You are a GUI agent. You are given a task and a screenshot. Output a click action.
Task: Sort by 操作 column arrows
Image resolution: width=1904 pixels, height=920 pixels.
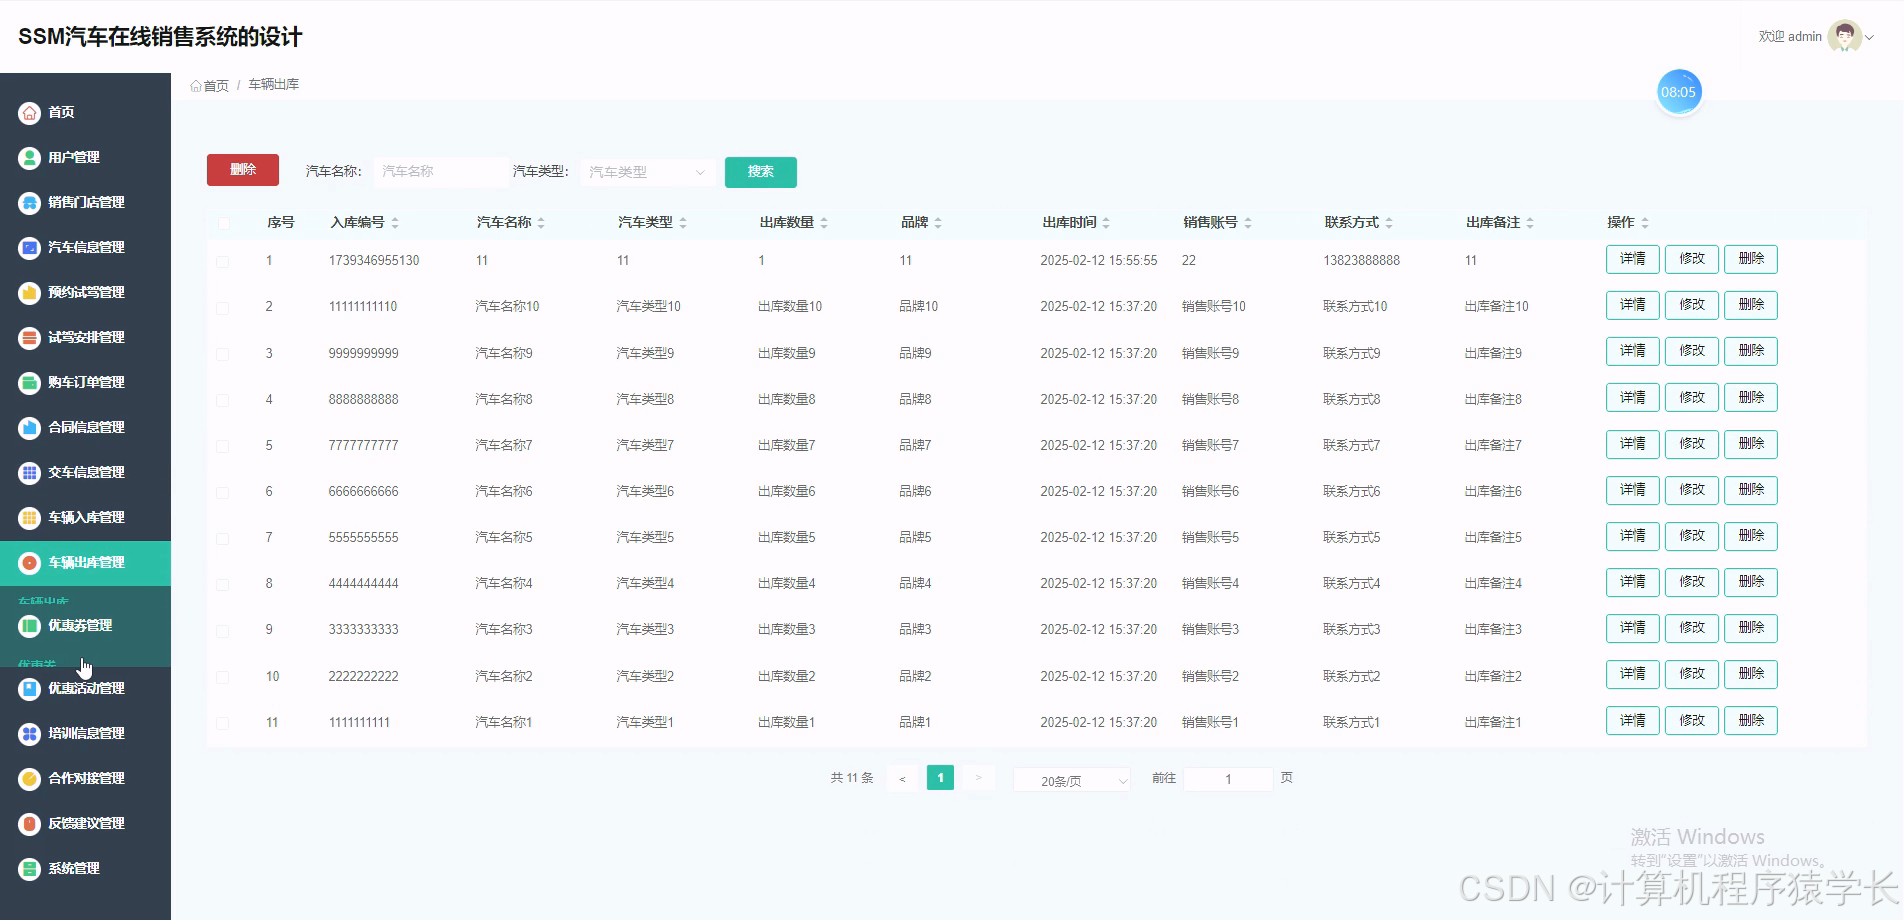(x=1645, y=223)
